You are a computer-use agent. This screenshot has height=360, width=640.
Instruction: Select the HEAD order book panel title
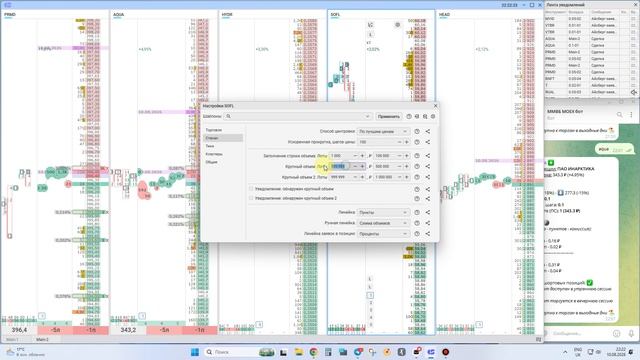(x=444, y=15)
